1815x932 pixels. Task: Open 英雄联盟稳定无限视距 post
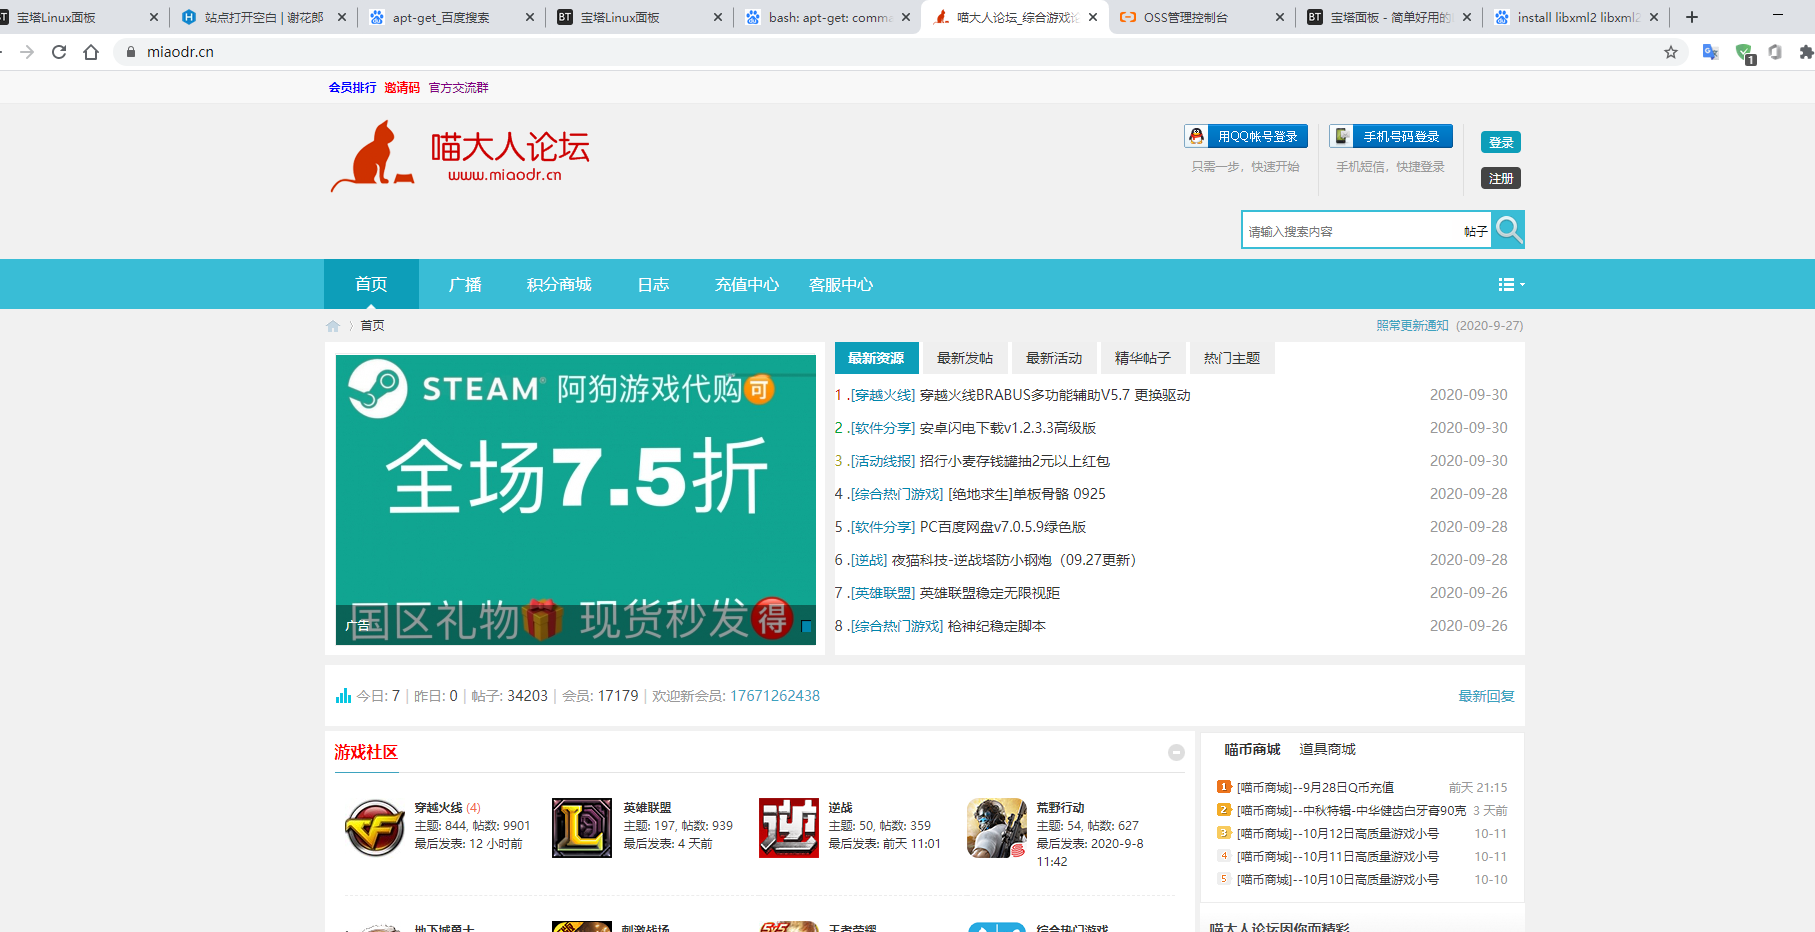tap(990, 593)
